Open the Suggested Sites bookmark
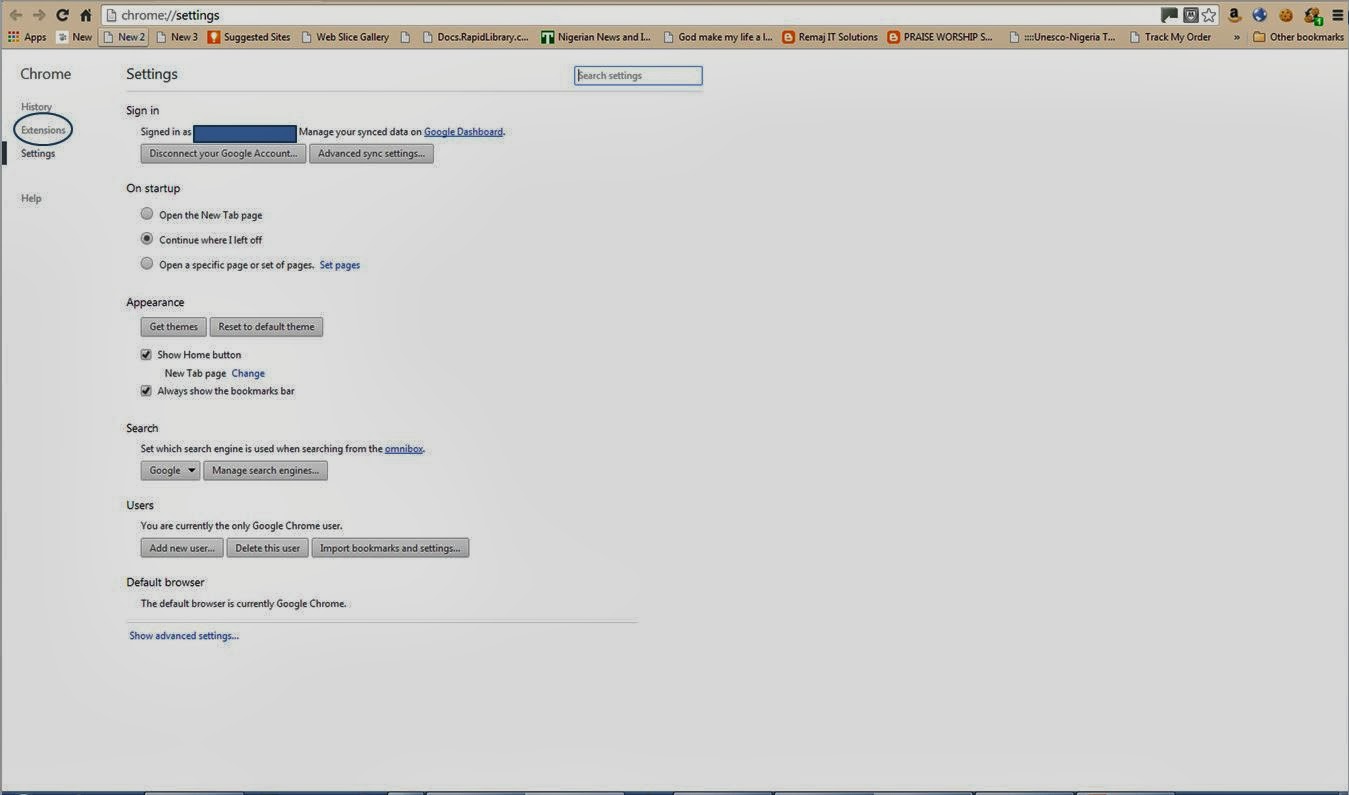 pyautogui.click(x=249, y=37)
